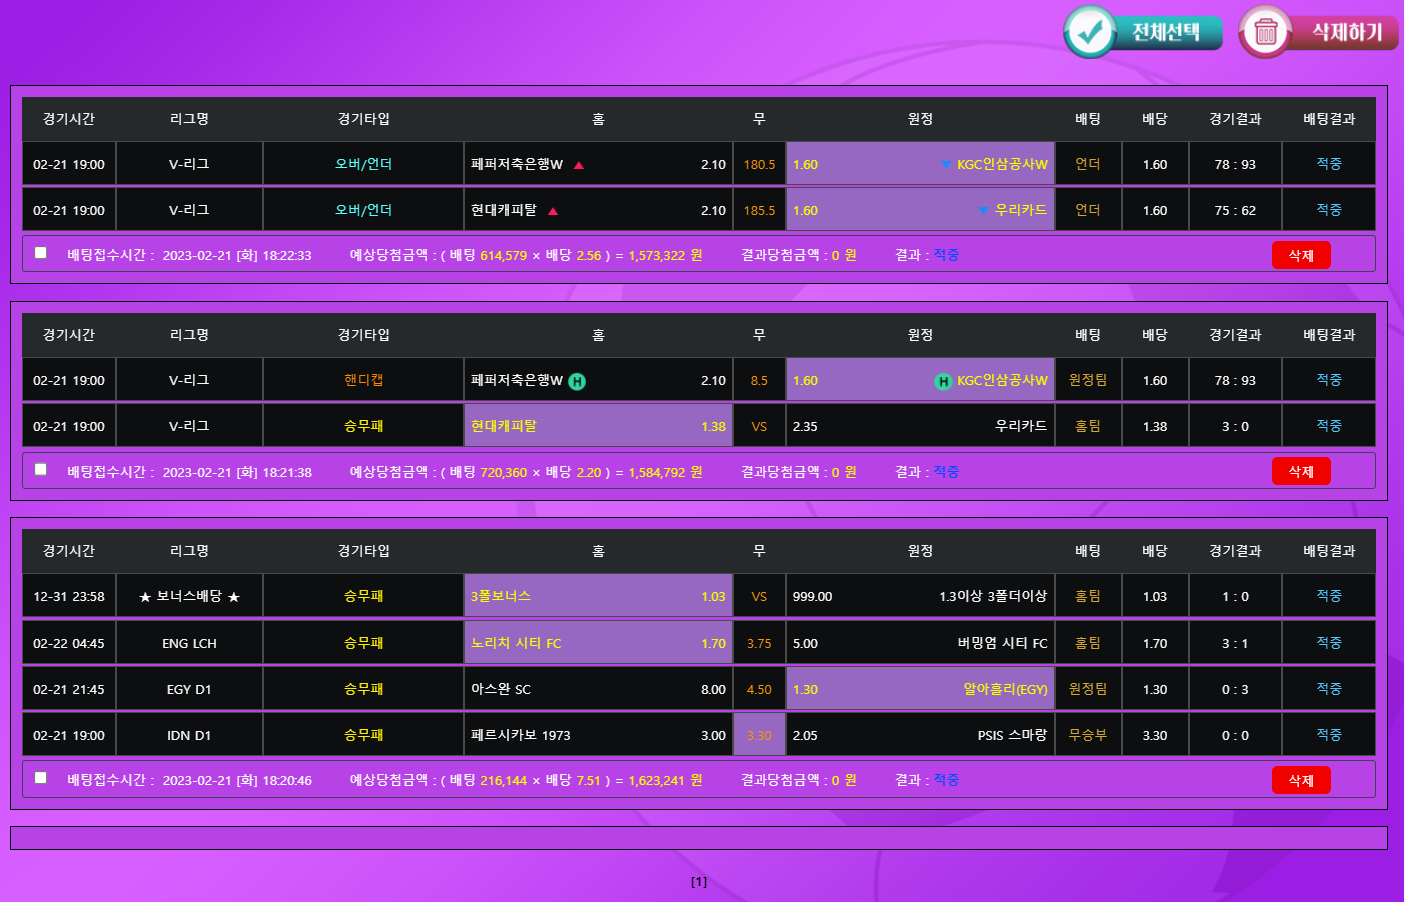Click blue down arrow beside KGC인삼공사W
This screenshot has height=902, width=1404.
946,165
